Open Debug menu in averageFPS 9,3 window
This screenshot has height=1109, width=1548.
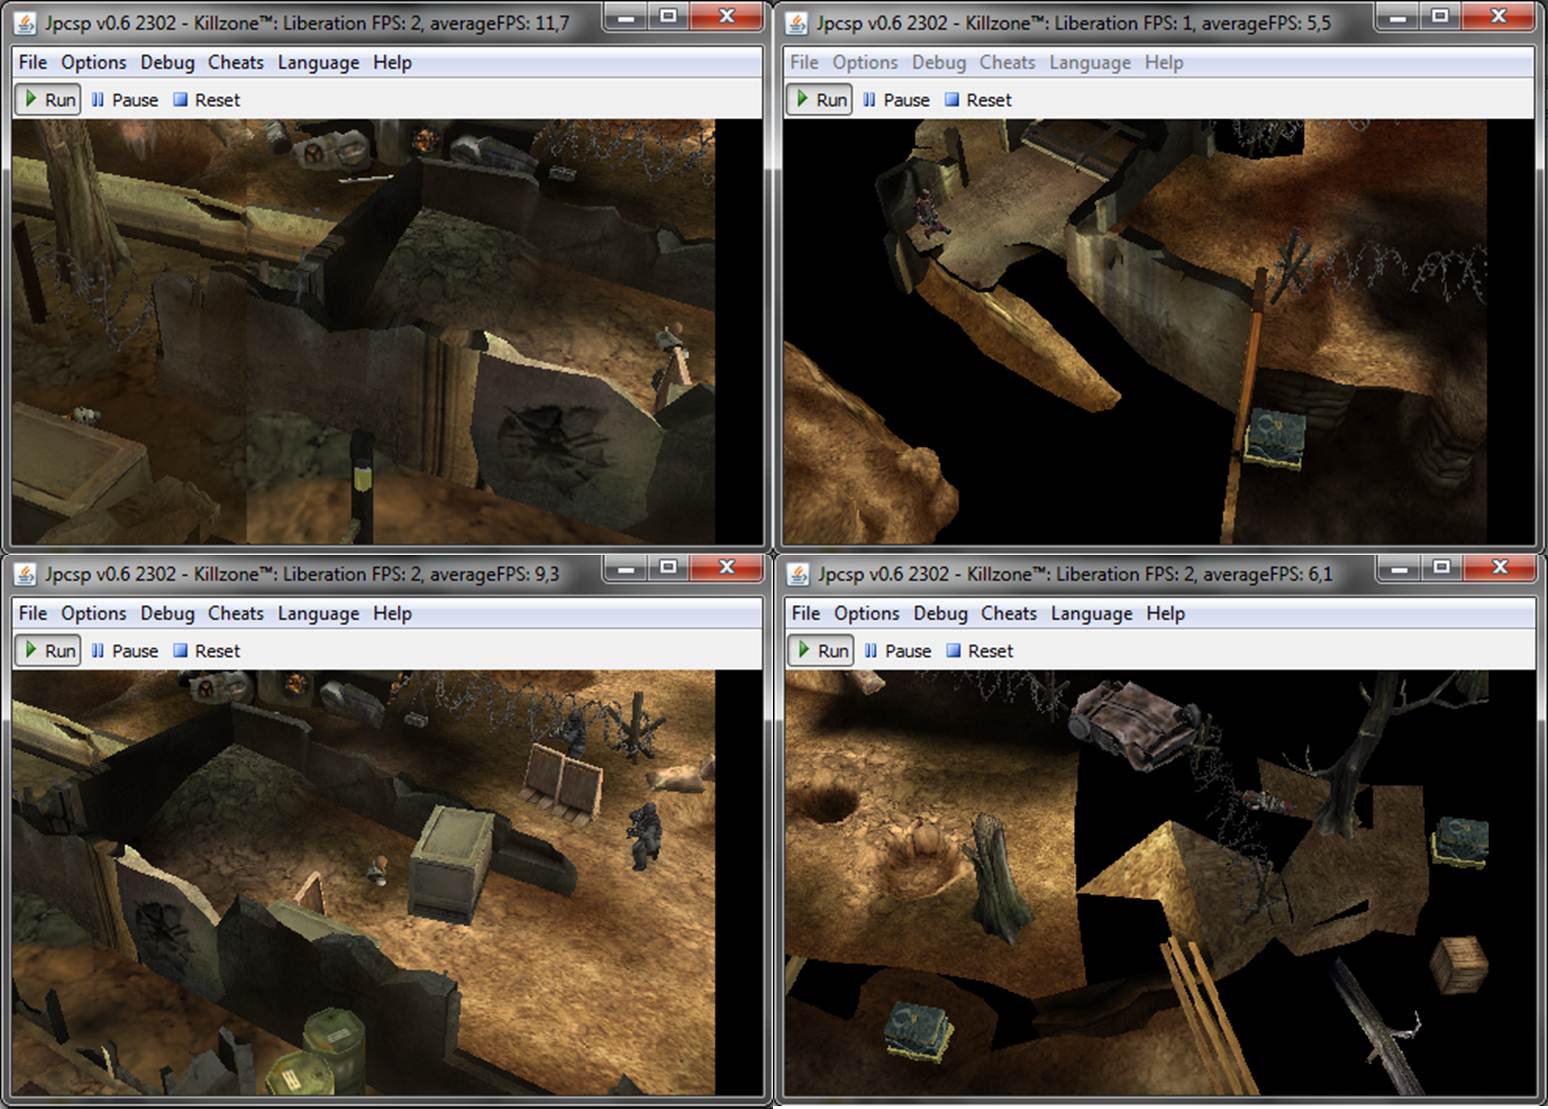167,613
